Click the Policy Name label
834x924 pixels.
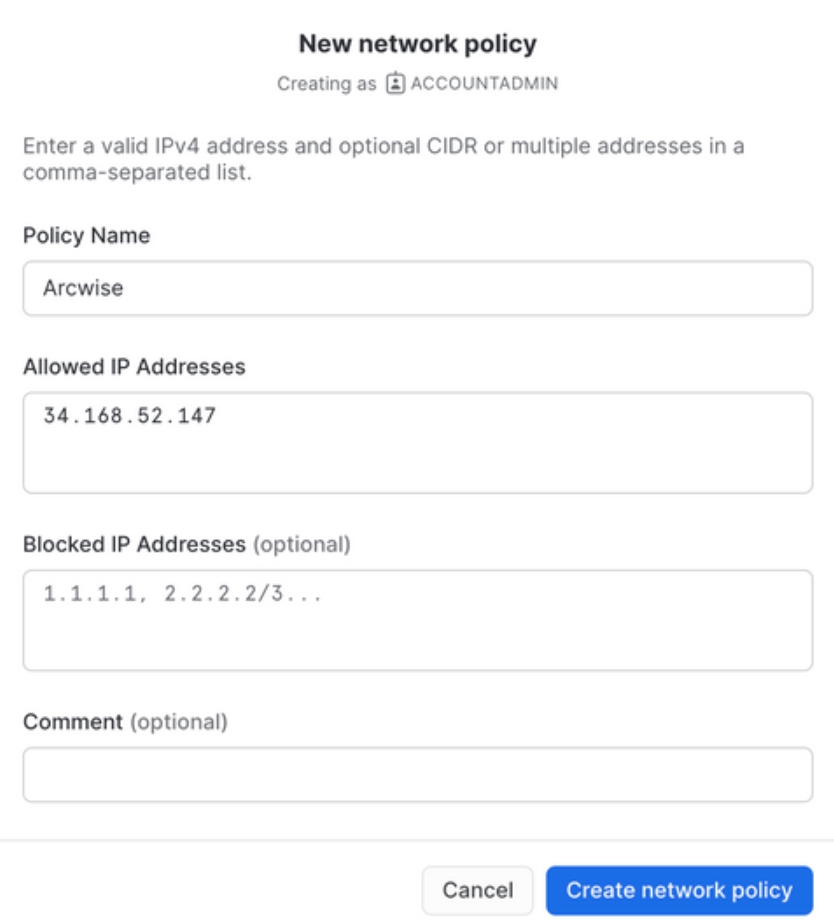click(x=86, y=236)
